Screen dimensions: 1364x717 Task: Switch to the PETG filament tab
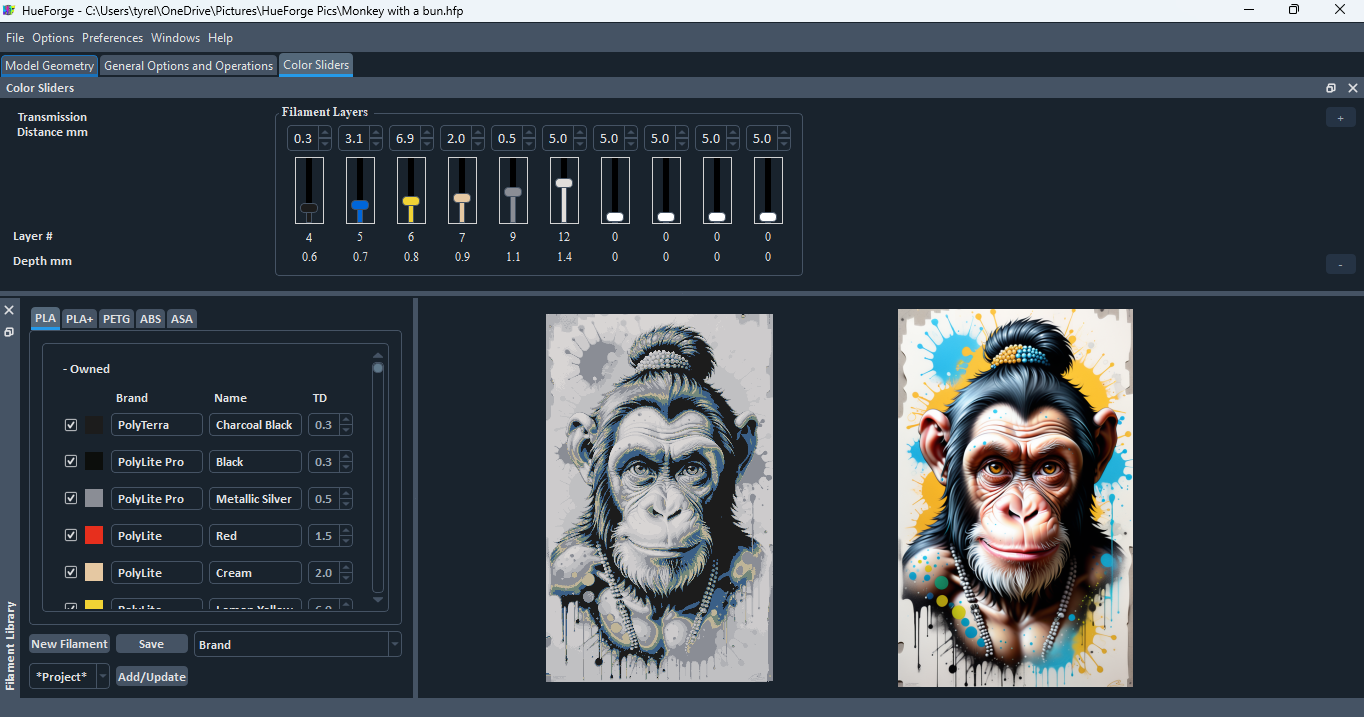pos(116,318)
